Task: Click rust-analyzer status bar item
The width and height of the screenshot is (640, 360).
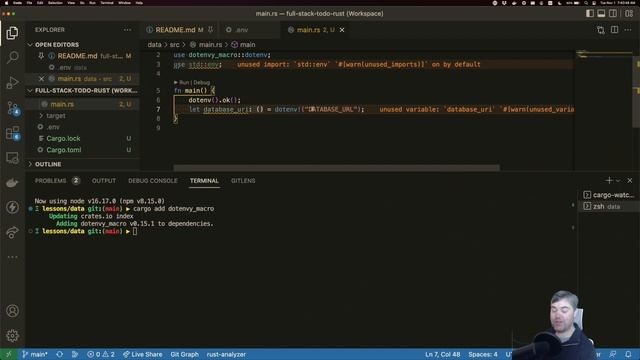Action: [x=226, y=354]
